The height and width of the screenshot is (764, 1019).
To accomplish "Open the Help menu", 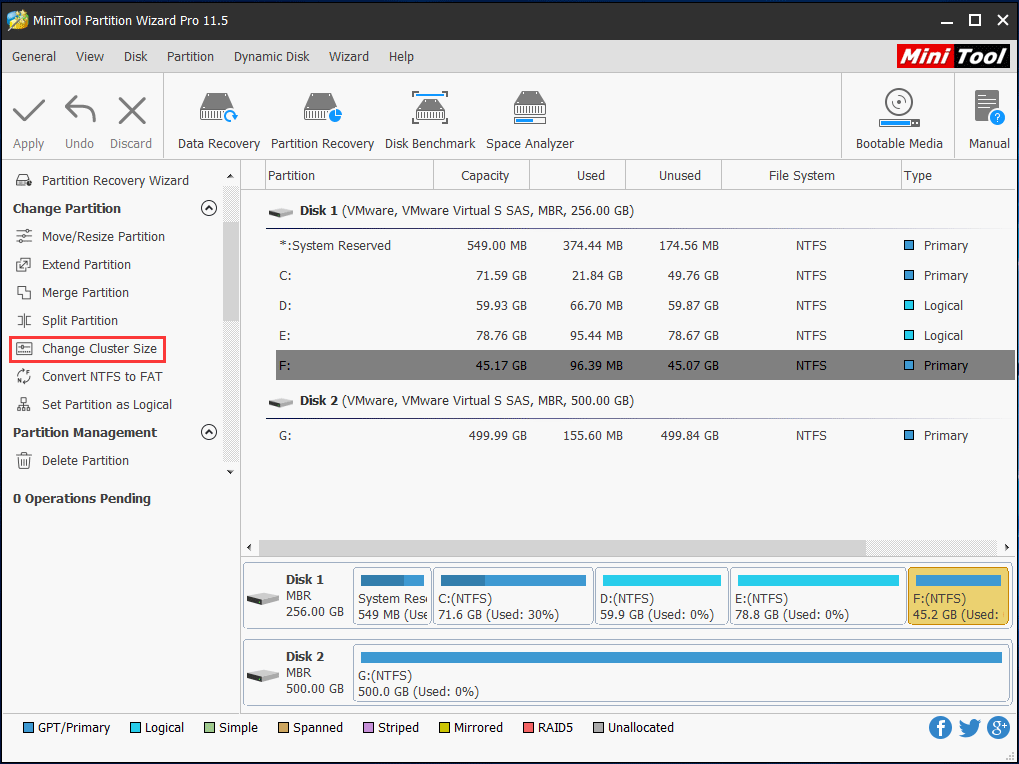I will [x=402, y=57].
